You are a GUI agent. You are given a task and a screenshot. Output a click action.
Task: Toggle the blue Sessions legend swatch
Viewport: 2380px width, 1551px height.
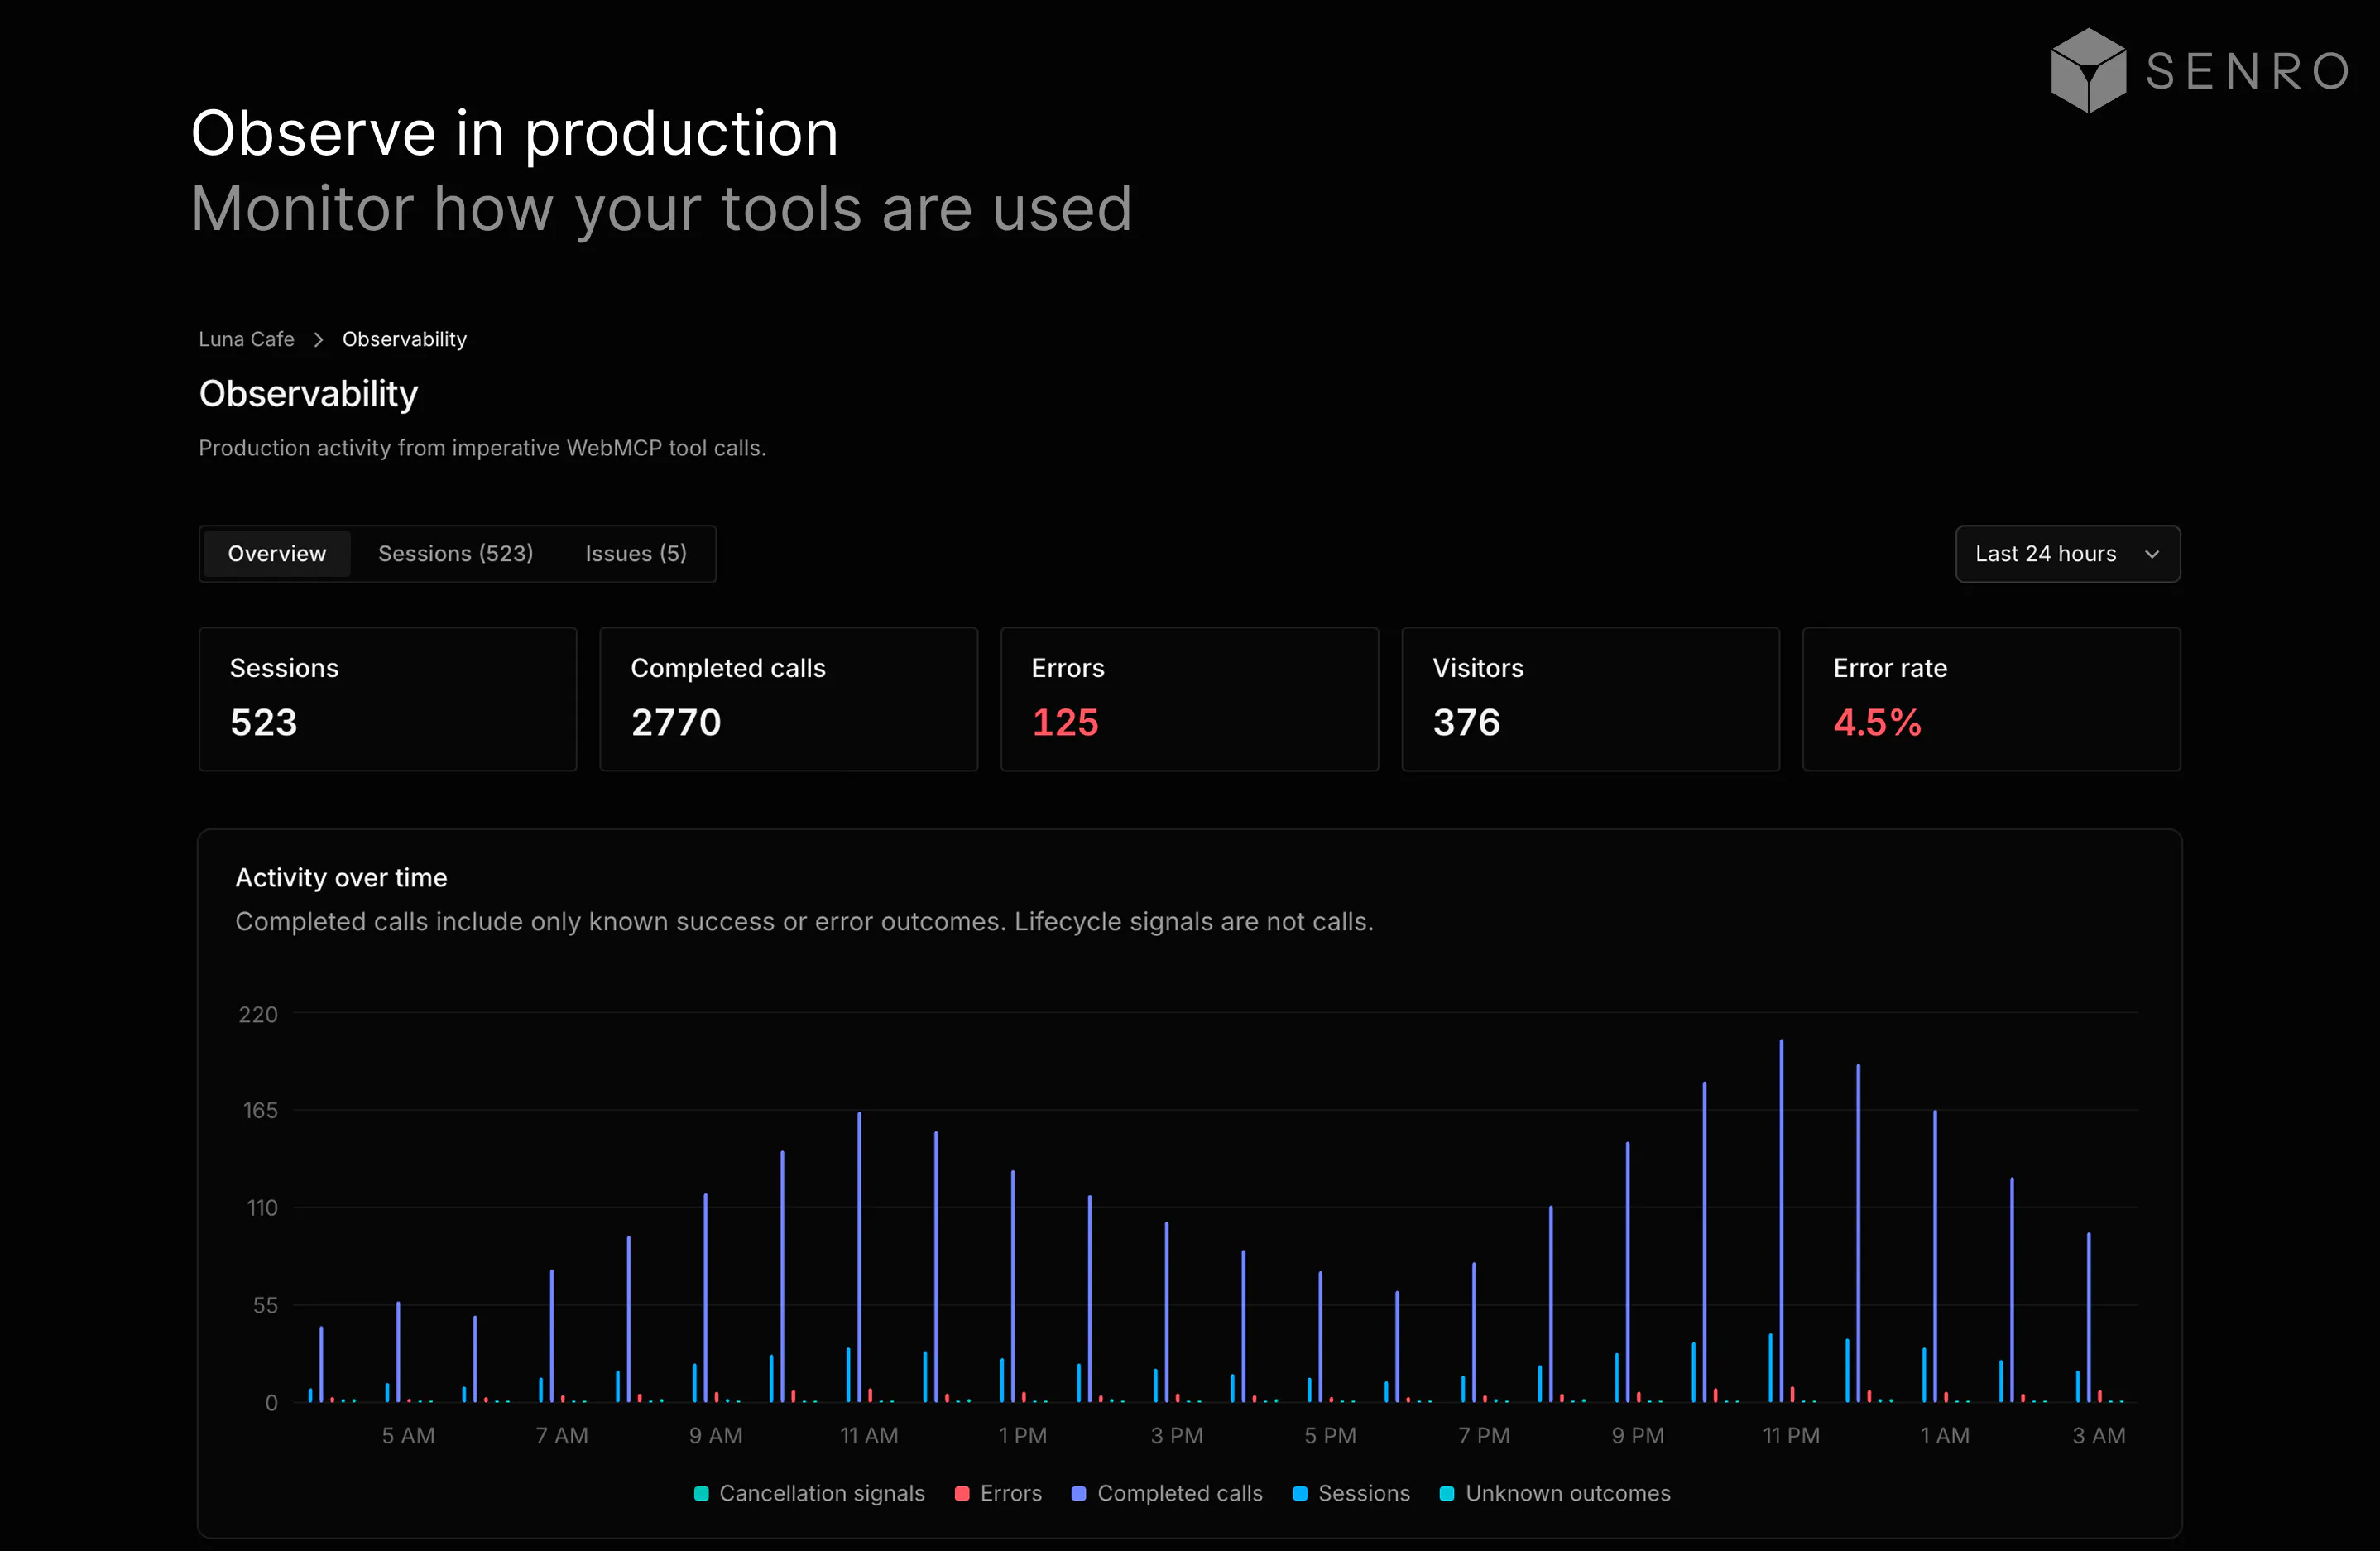pyautogui.click(x=1300, y=1493)
